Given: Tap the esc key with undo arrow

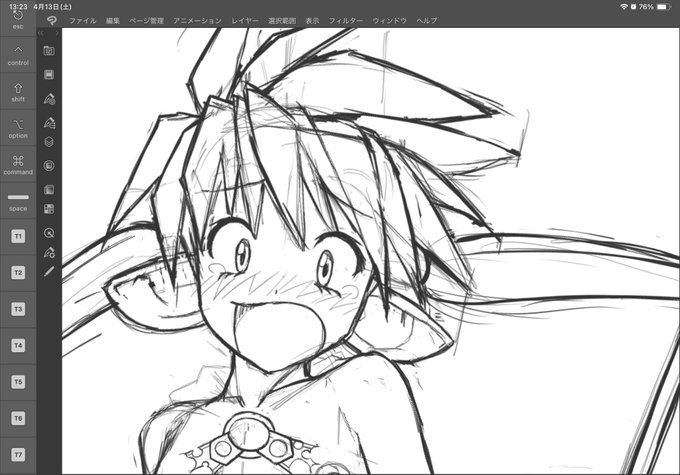Looking at the screenshot, I should [18, 20].
